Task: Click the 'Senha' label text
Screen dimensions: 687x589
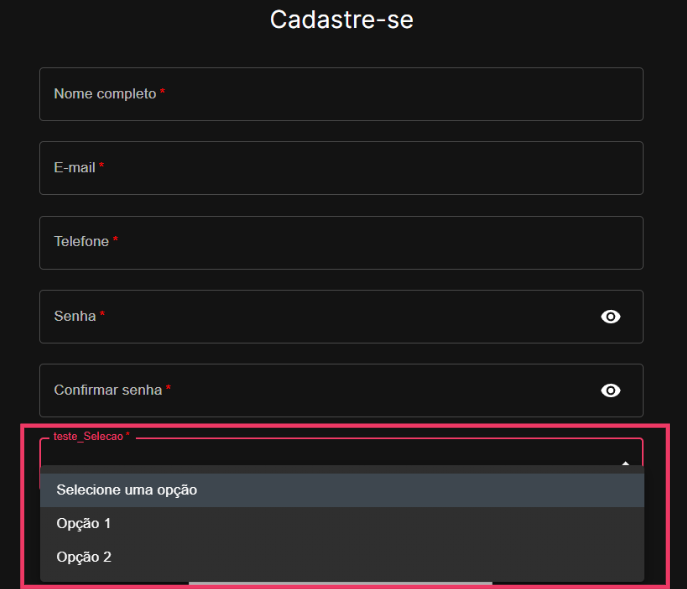Action: [75, 316]
